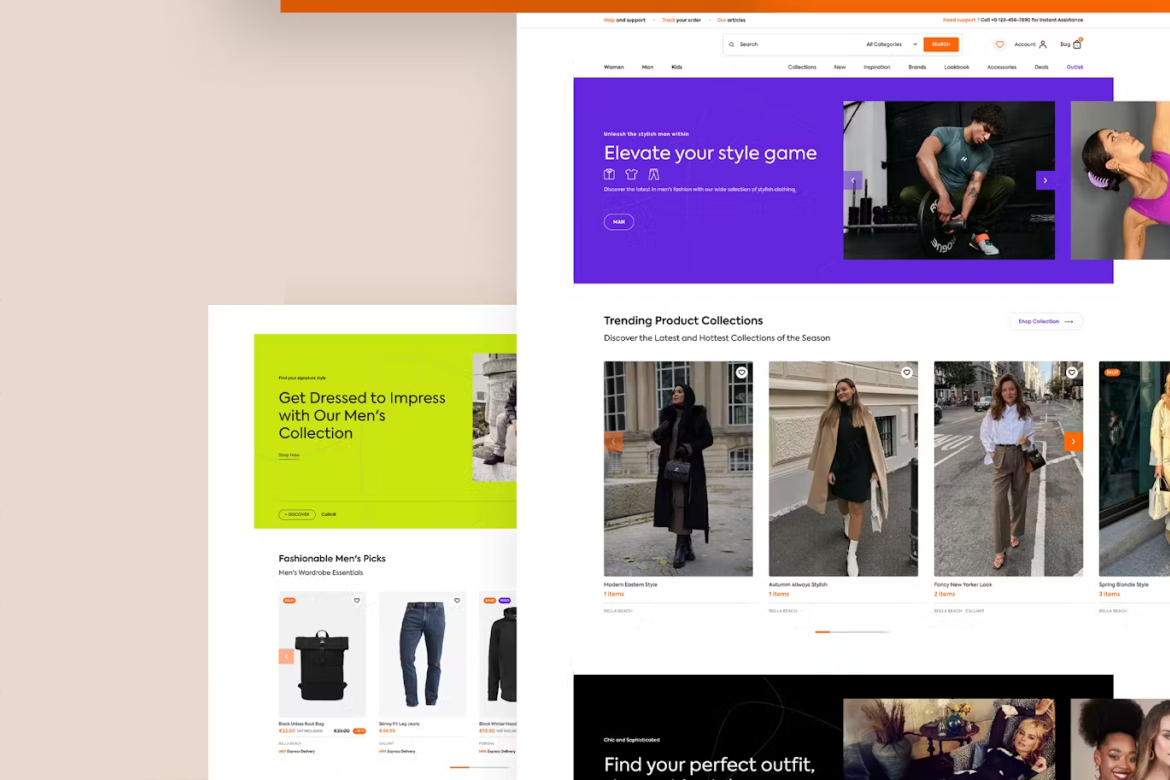Image resolution: width=1170 pixels, height=780 pixels.
Task: Open the Modern Eastern Style collection photo
Action: [x=678, y=469]
